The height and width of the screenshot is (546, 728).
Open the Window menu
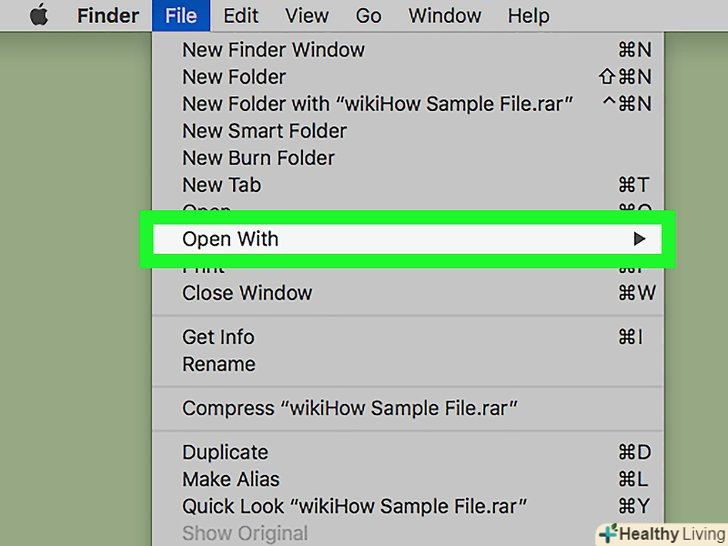pyautogui.click(x=444, y=16)
